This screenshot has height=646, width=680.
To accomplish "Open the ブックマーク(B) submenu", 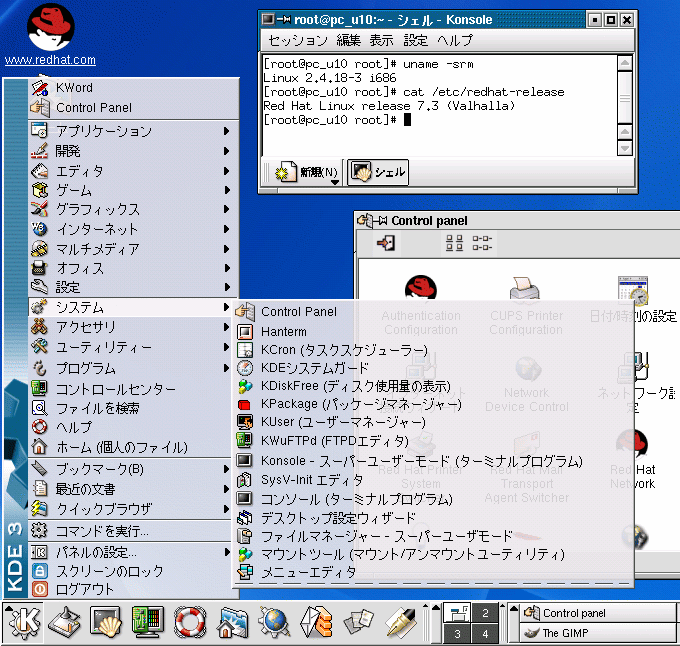I will [x=130, y=469].
